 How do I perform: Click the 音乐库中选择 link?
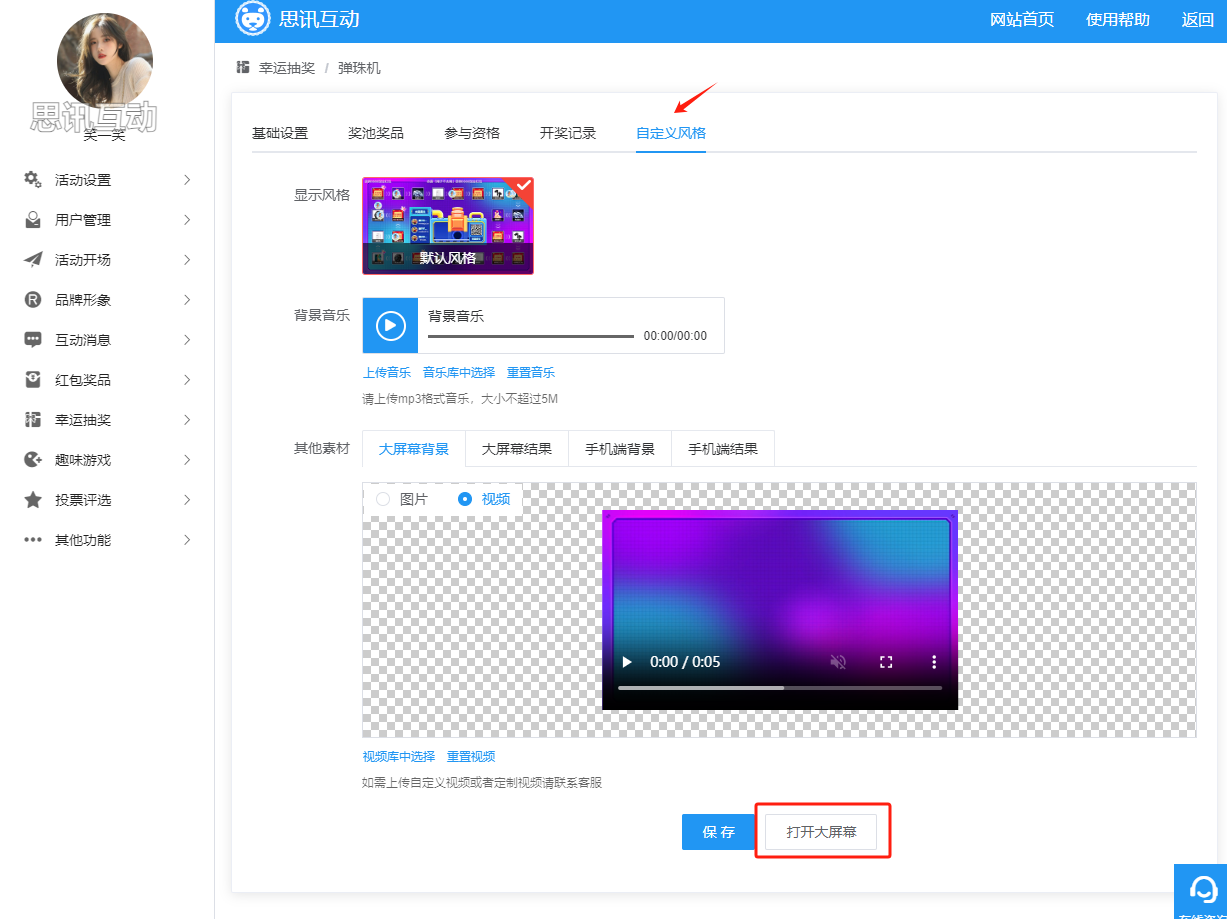tap(459, 373)
